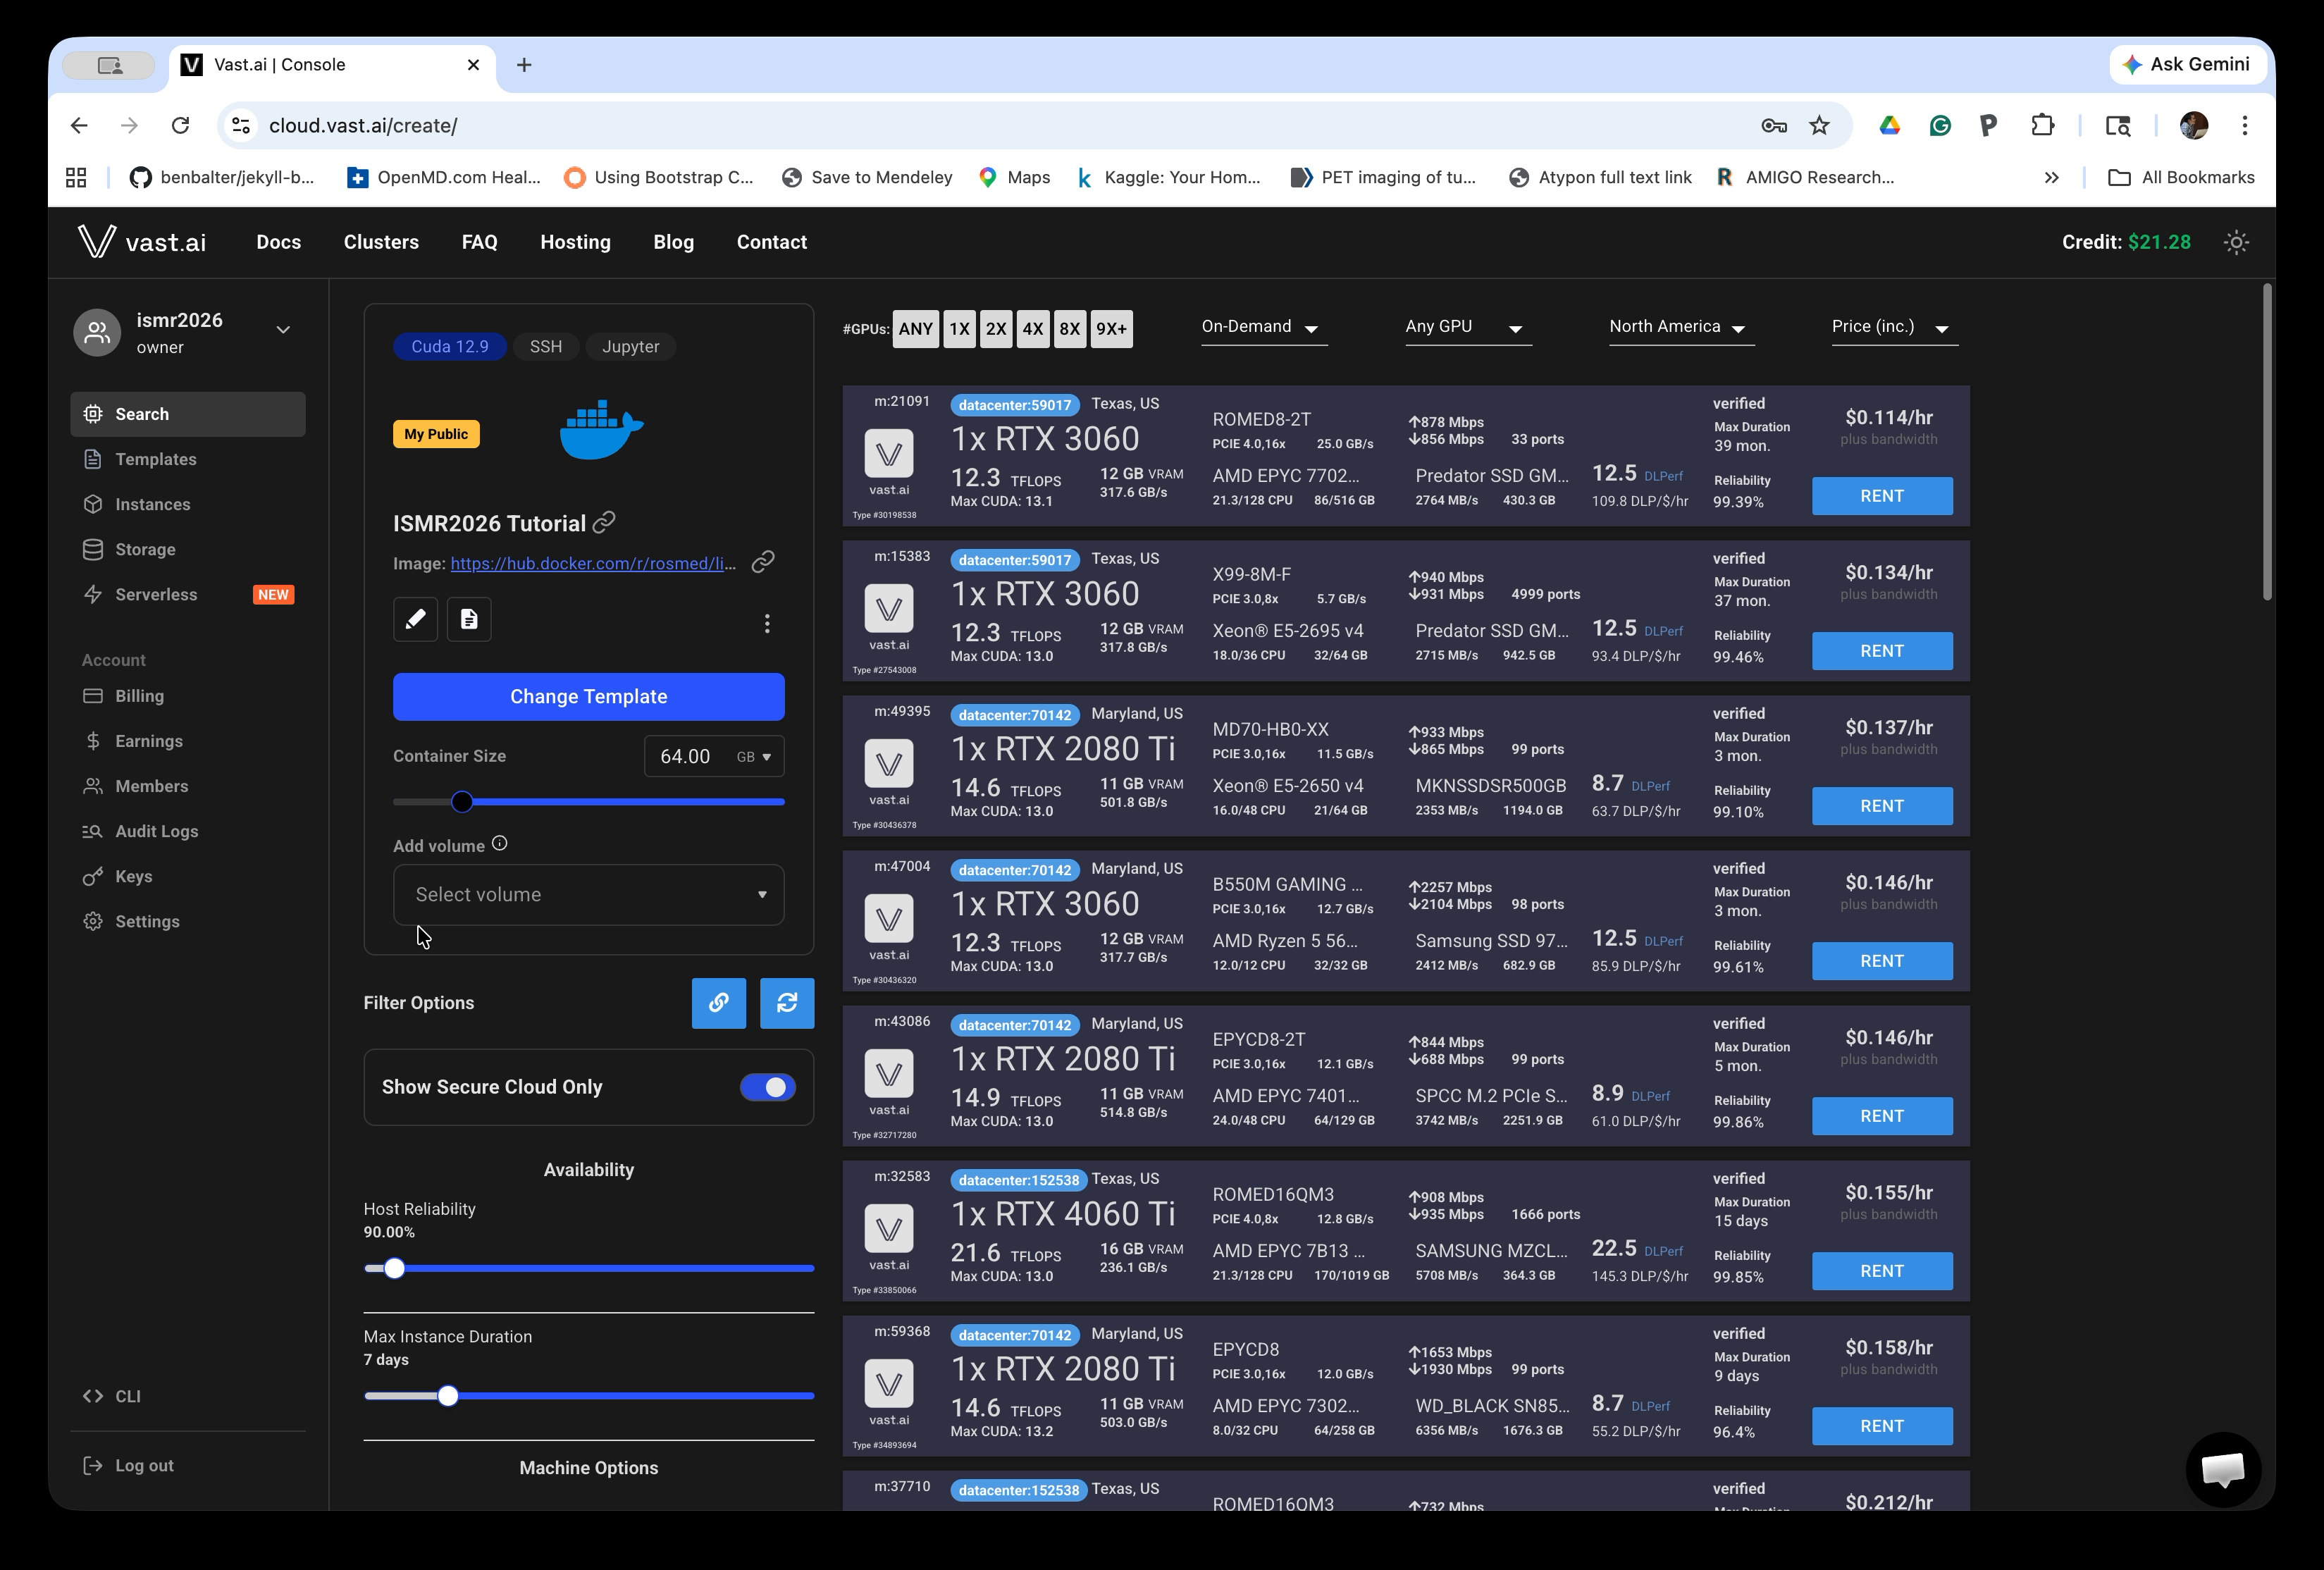Image resolution: width=2324 pixels, height=1570 pixels.
Task: Refresh the filter options with the sync icon
Action: point(787,1003)
